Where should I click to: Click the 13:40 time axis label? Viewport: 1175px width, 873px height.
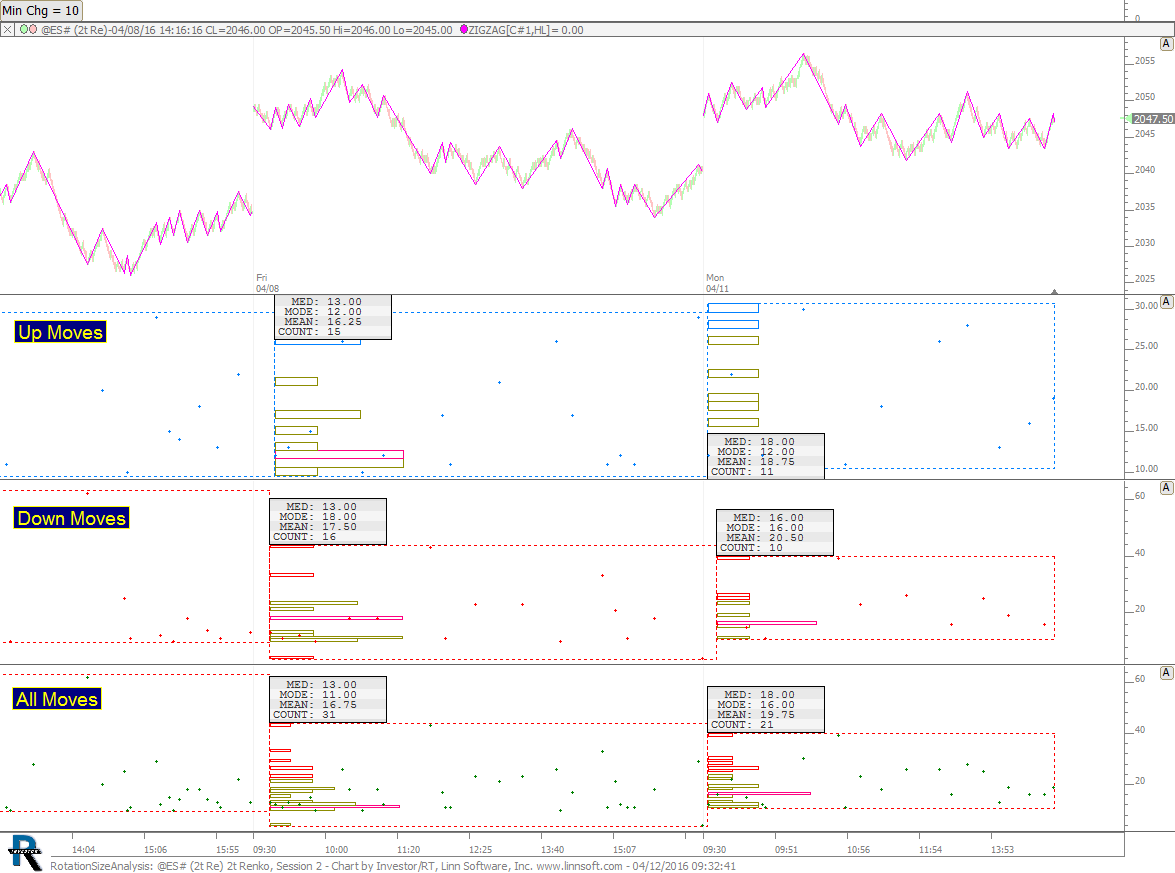(552, 850)
